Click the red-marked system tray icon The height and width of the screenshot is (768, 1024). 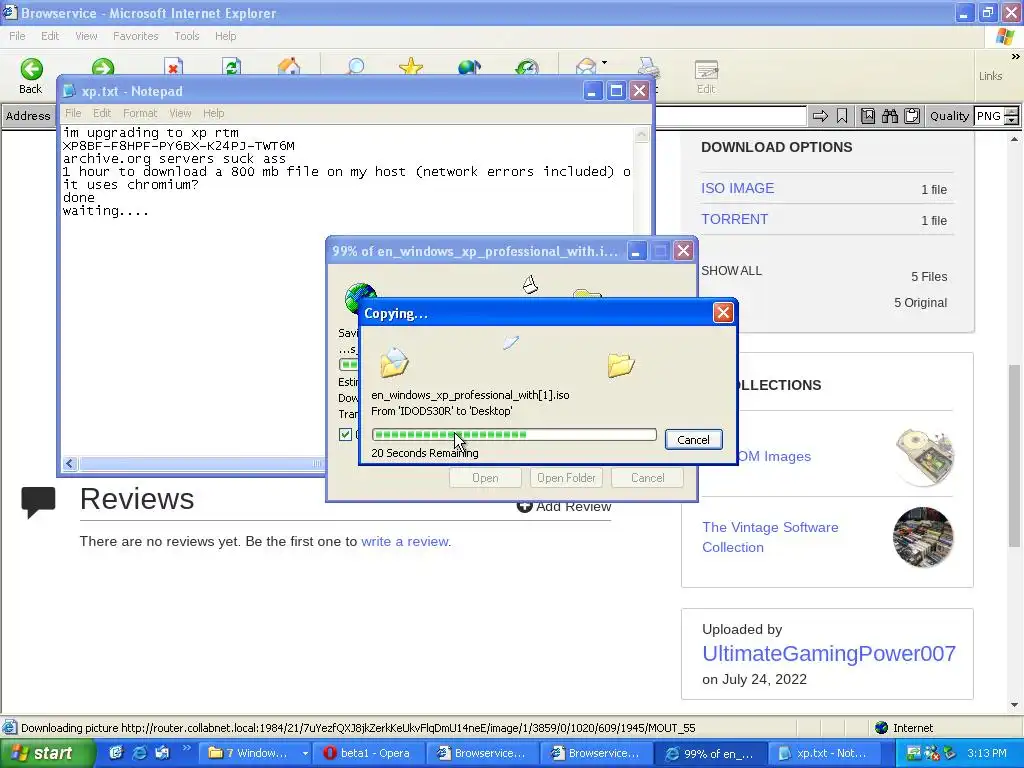click(x=932, y=753)
